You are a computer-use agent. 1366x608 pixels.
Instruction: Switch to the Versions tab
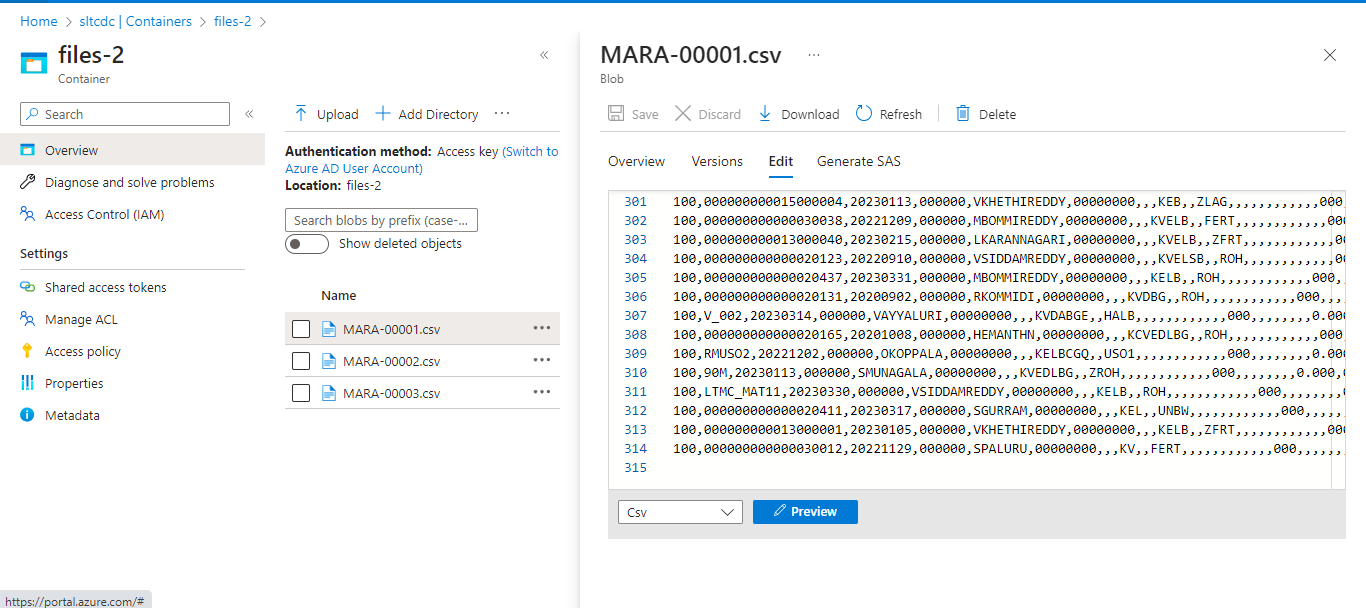coord(717,161)
